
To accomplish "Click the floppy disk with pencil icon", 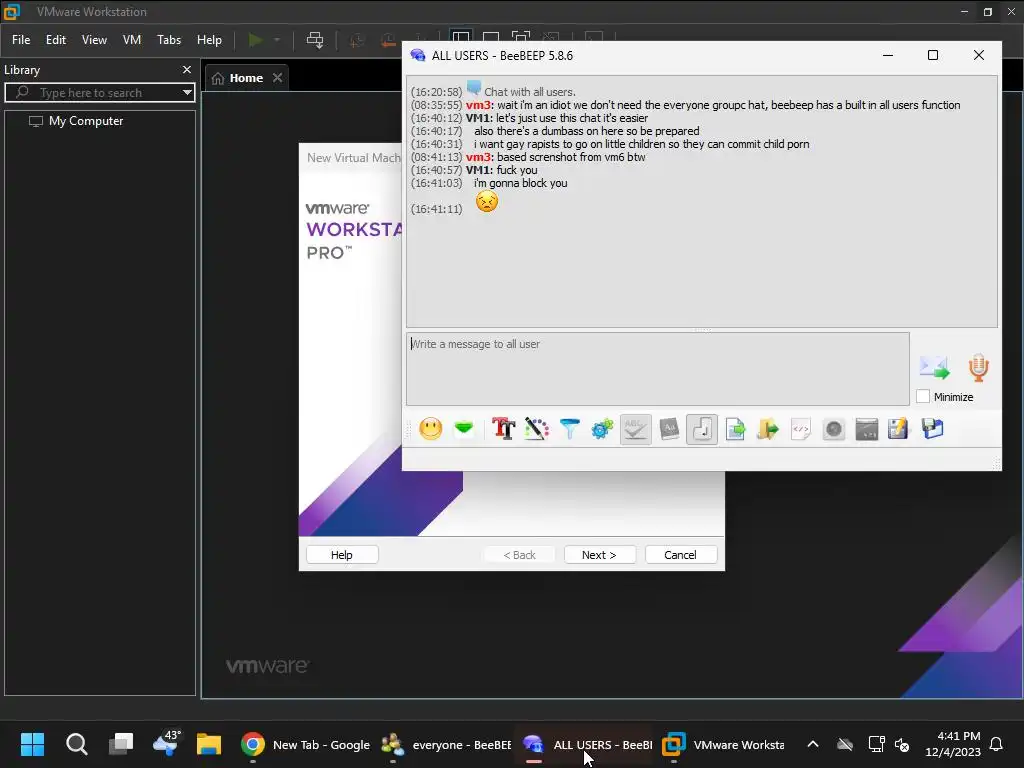I will [899, 429].
